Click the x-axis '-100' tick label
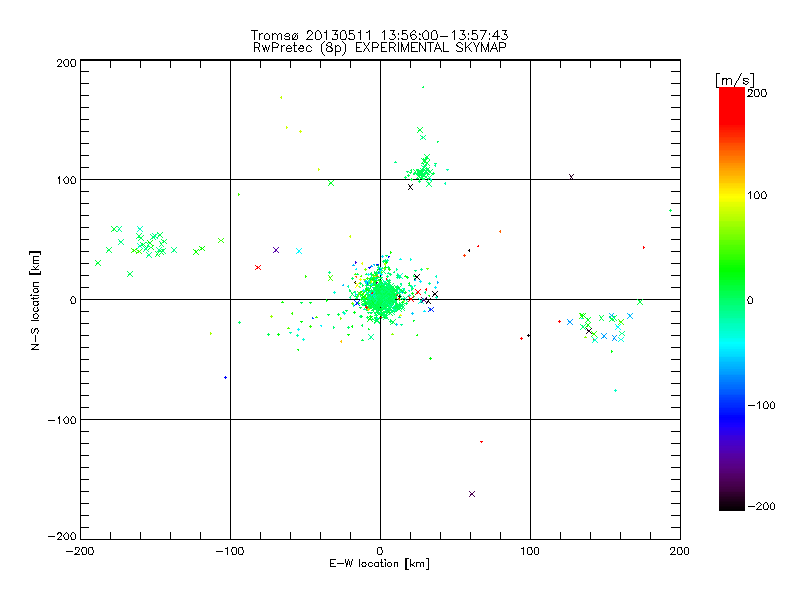 coord(230,551)
